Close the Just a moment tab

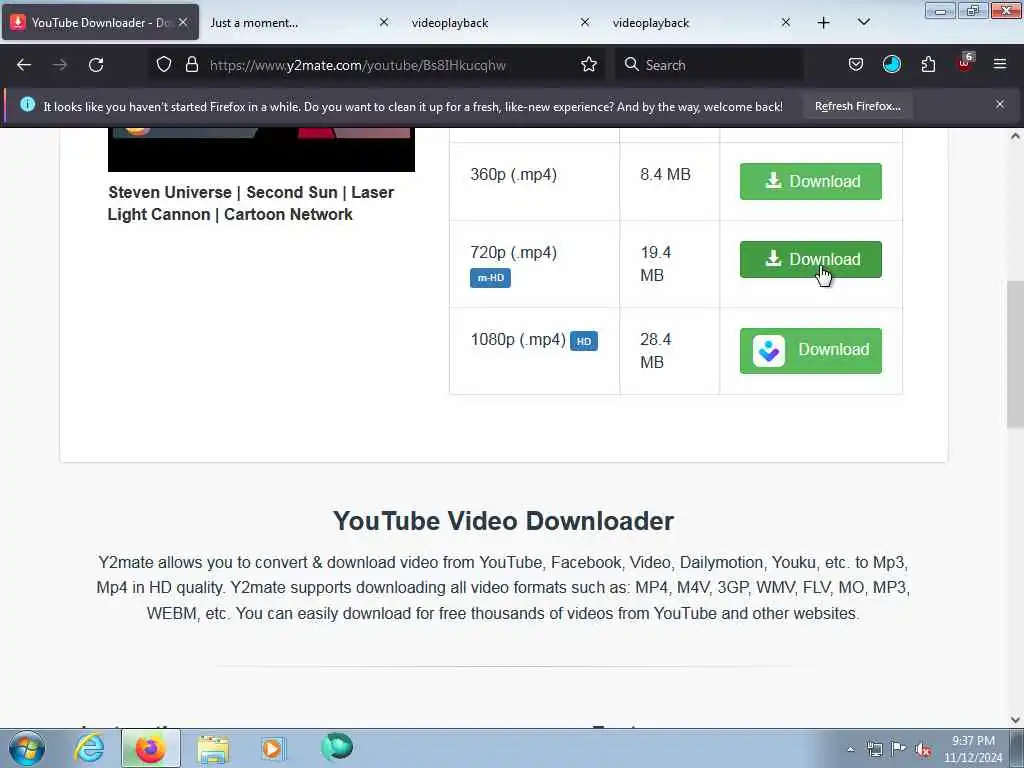click(x=384, y=22)
